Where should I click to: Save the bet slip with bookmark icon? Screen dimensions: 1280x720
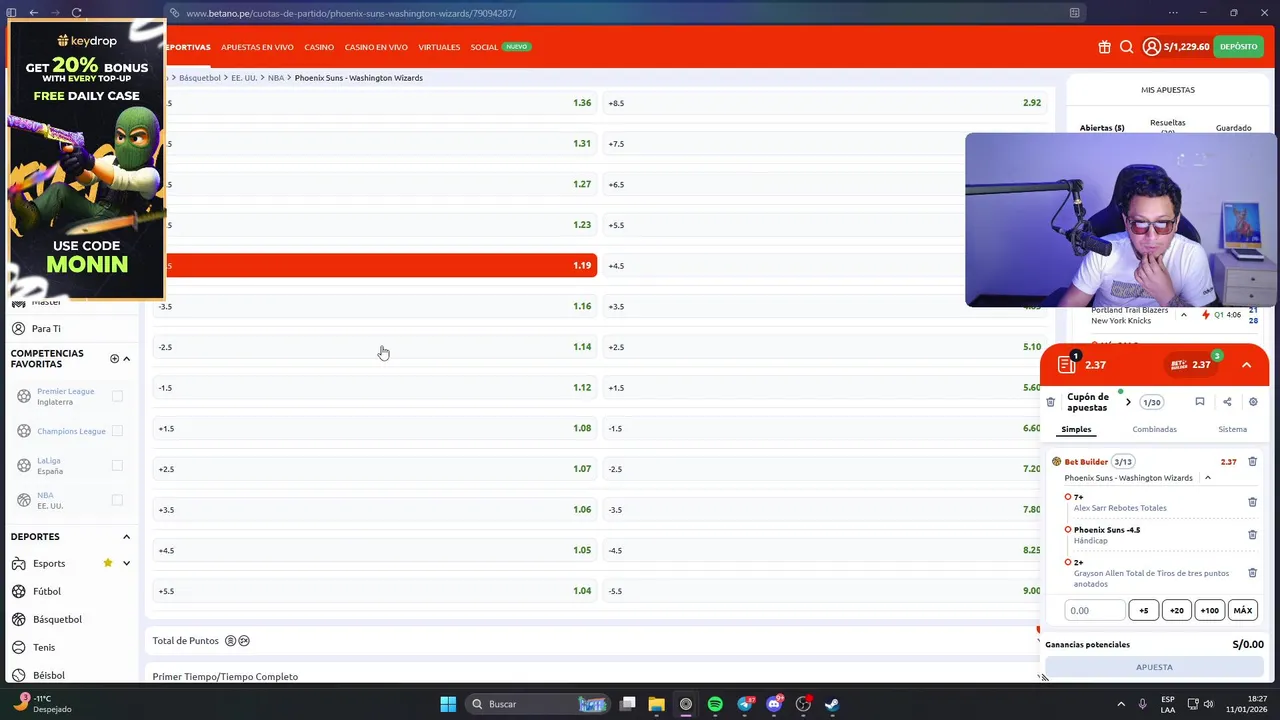coord(1199,402)
